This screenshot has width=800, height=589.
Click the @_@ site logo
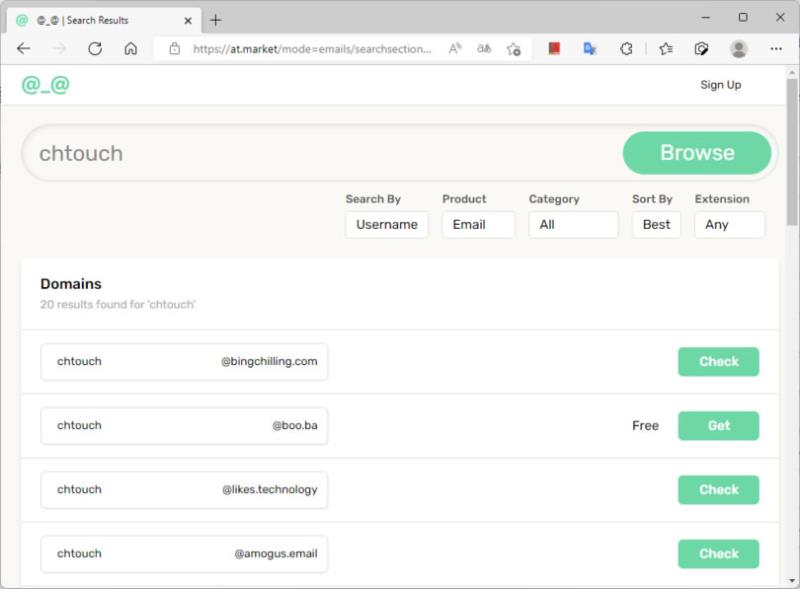tap(45, 85)
